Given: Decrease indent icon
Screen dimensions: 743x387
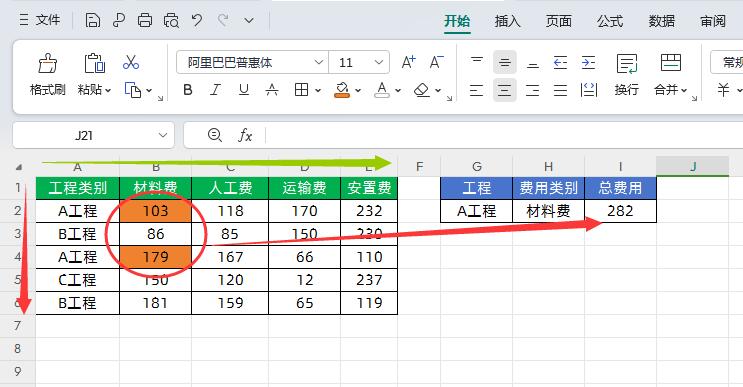Looking at the screenshot, I should tap(561, 63).
